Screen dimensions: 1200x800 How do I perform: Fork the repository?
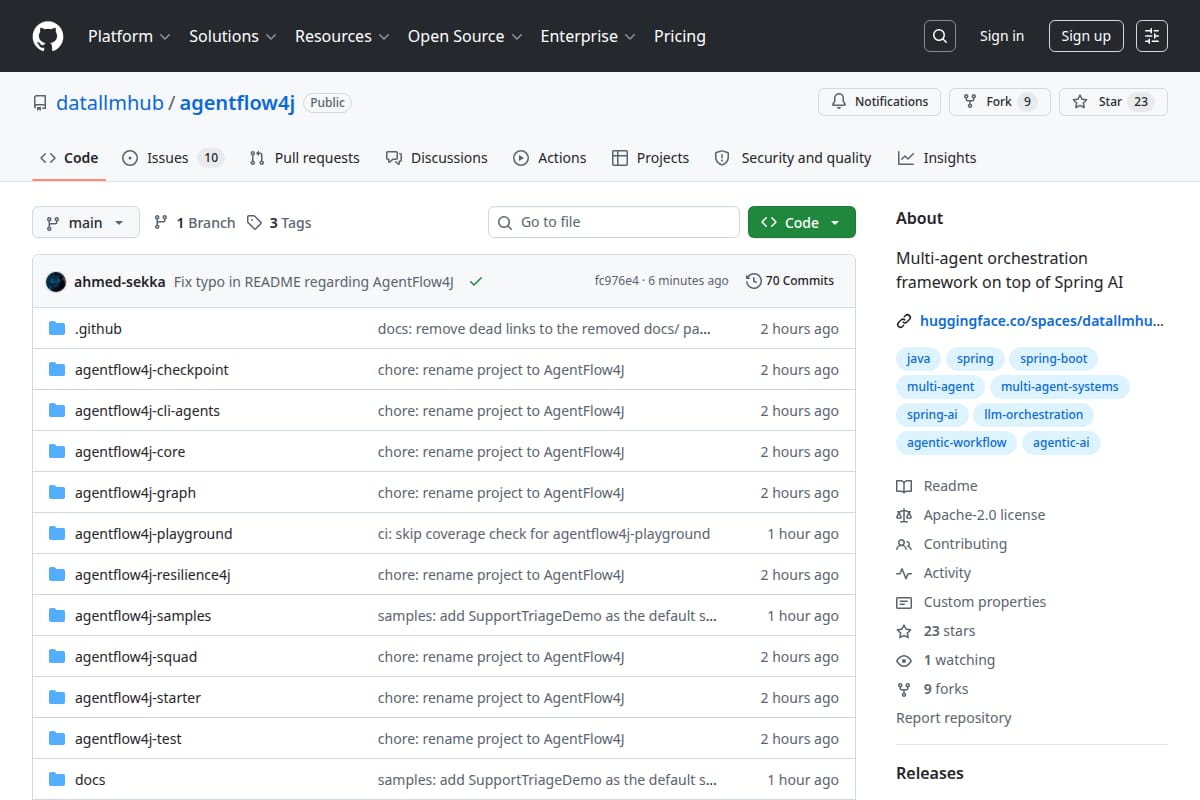1000,102
